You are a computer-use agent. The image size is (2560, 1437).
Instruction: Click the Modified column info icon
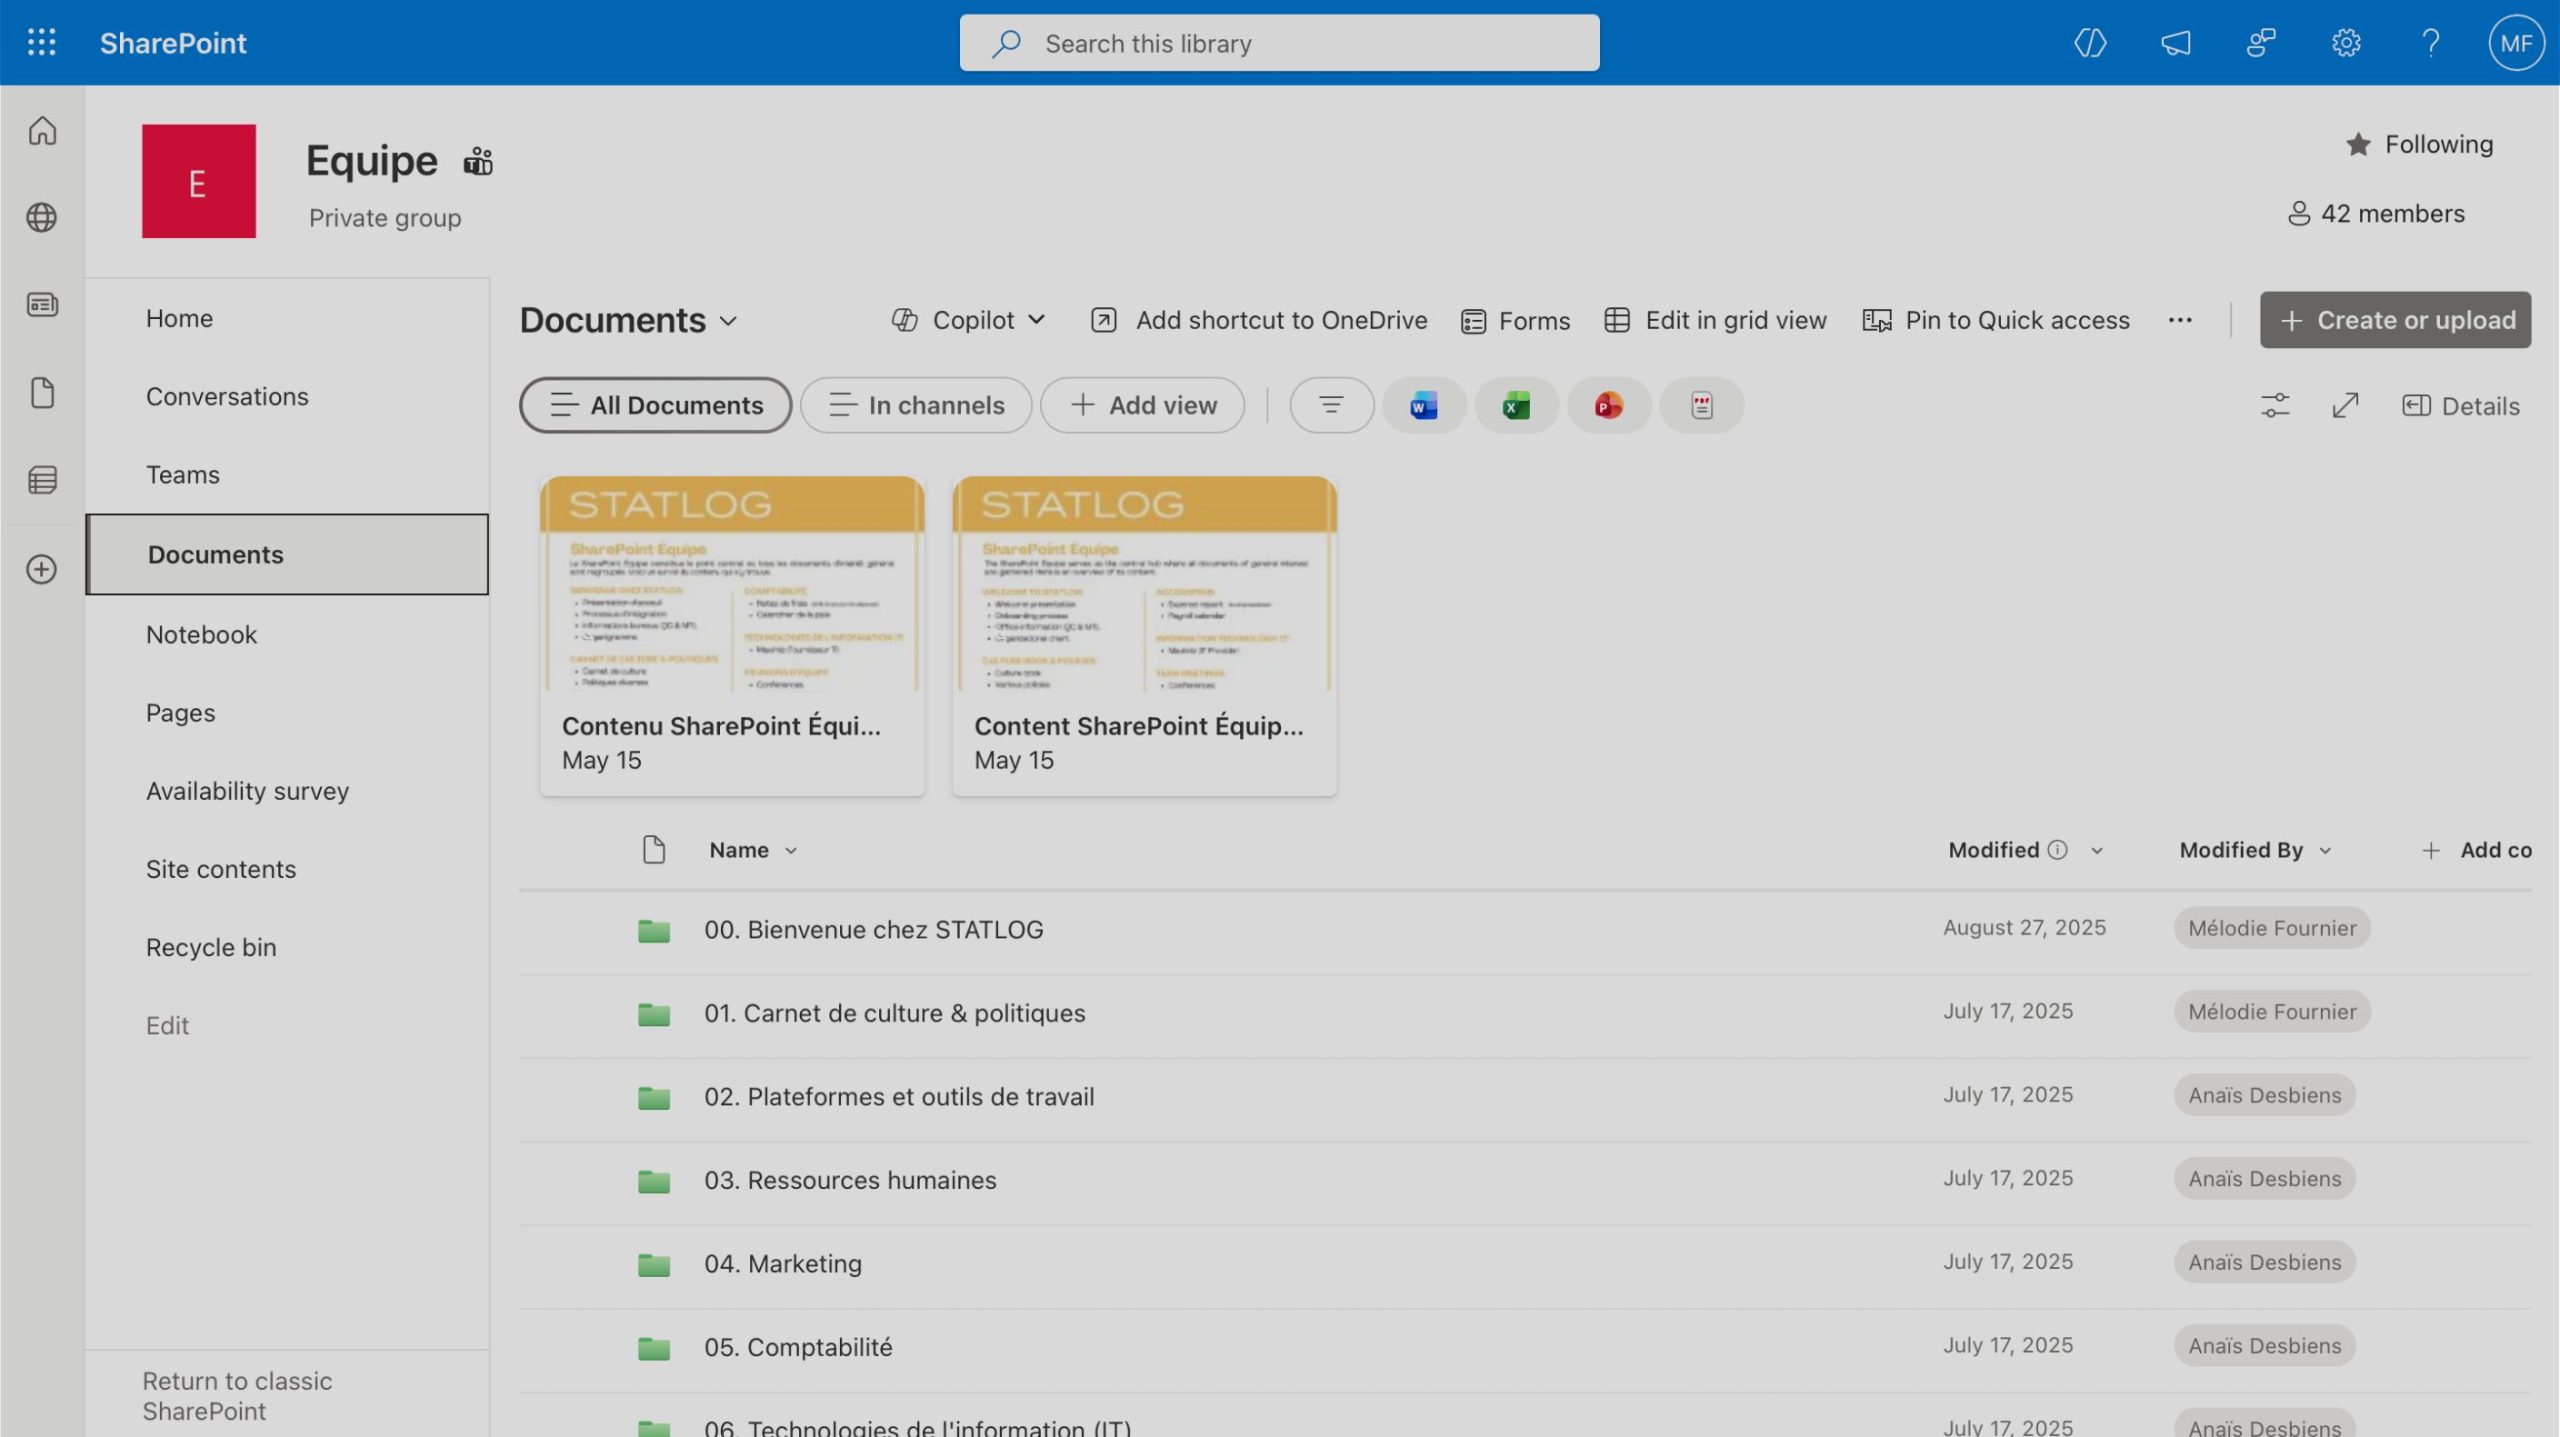2057,850
